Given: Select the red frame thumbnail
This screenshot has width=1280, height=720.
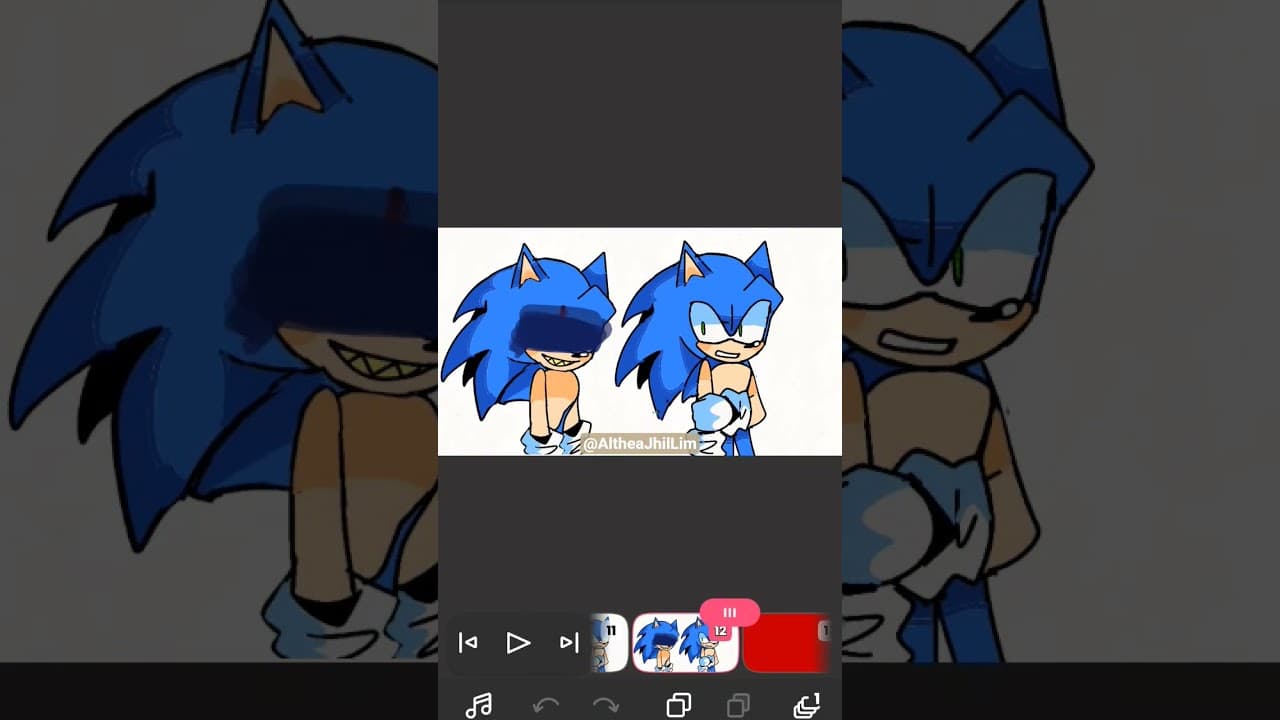Looking at the screenshot, I should pos(787,643).
